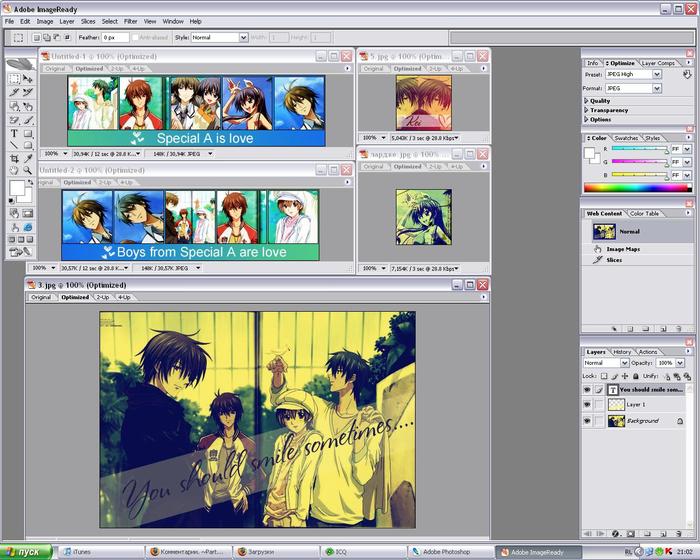Viewport: 700px width, 560px height.
Task: Toggle the Anti-aliased checkbox
Action: tap(135, 38)
